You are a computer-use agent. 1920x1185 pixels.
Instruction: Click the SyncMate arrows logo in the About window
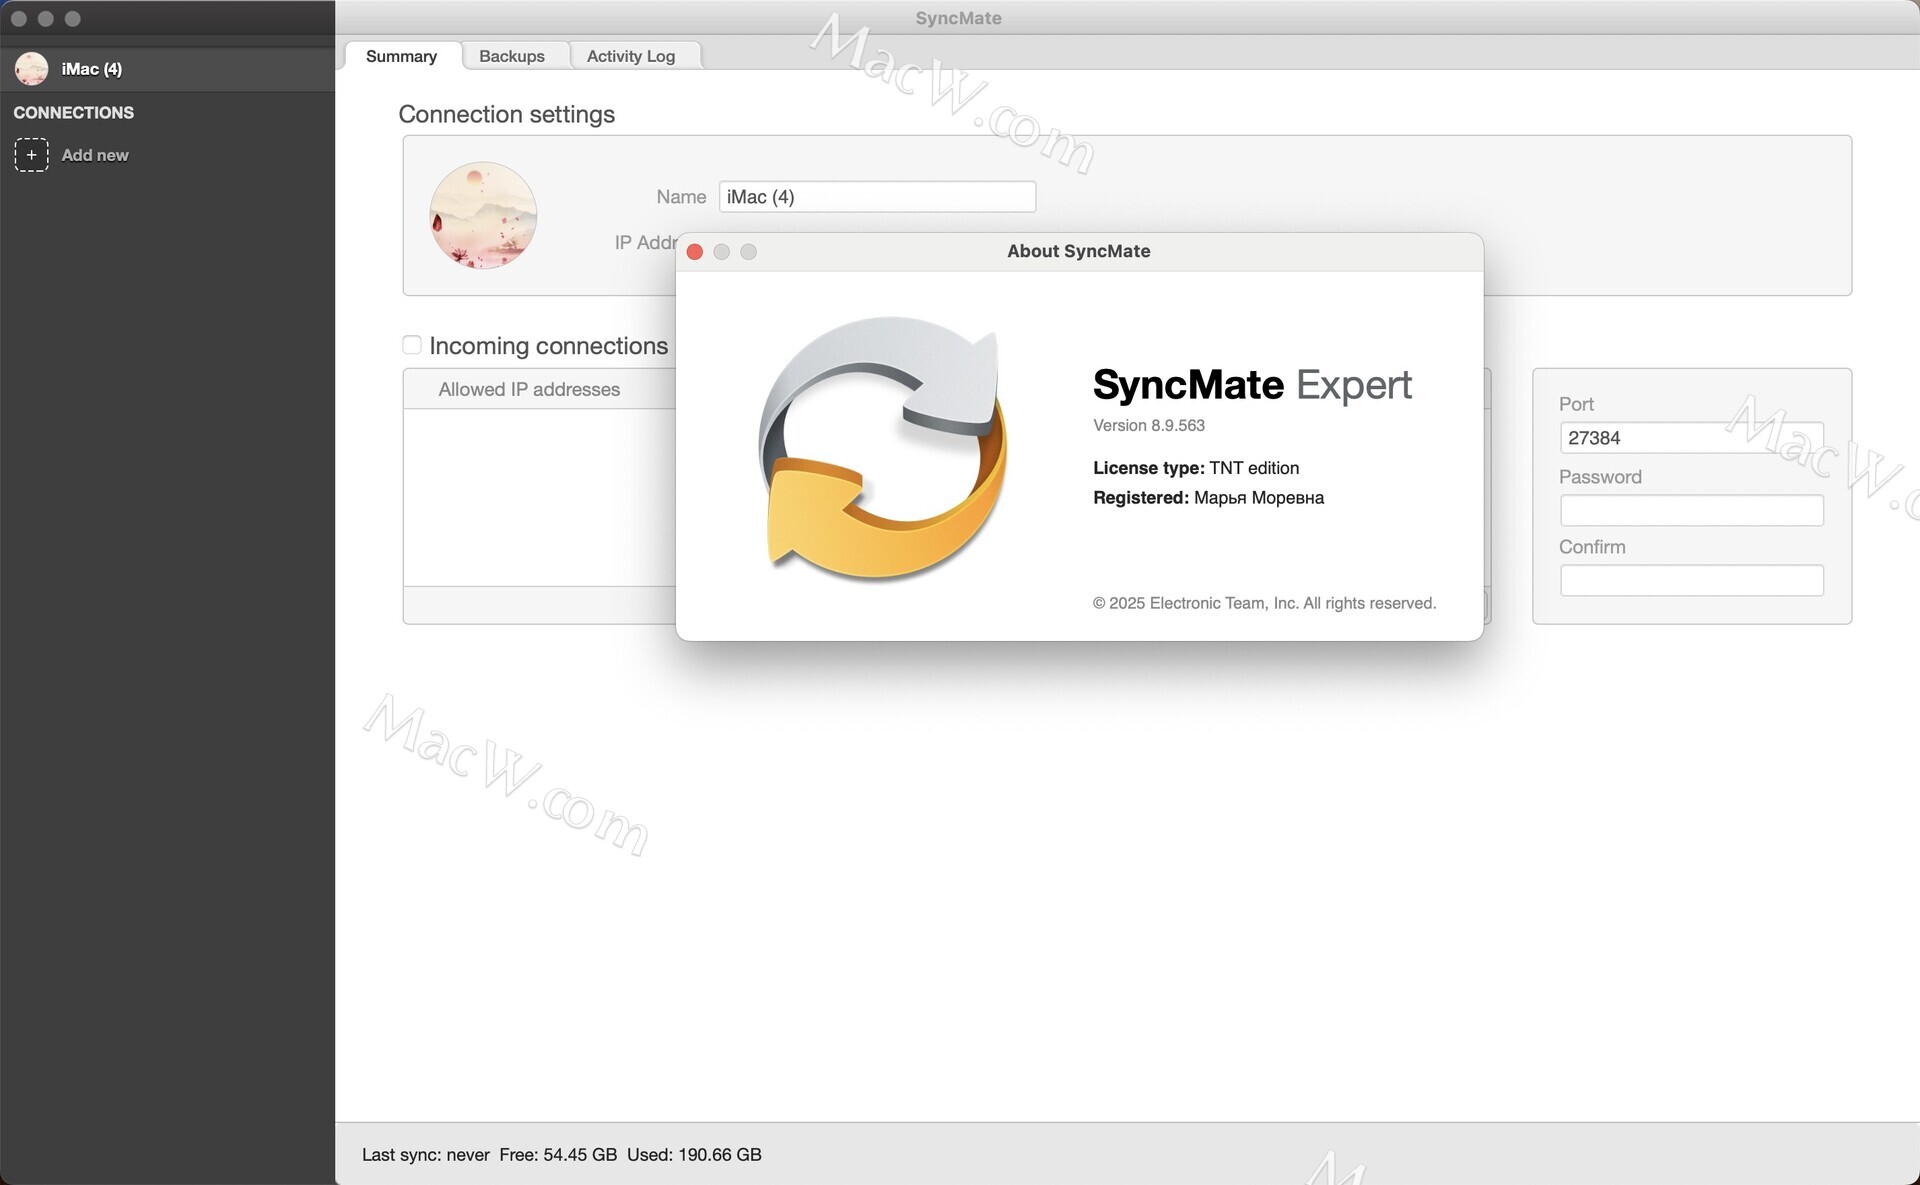point(882,449)
